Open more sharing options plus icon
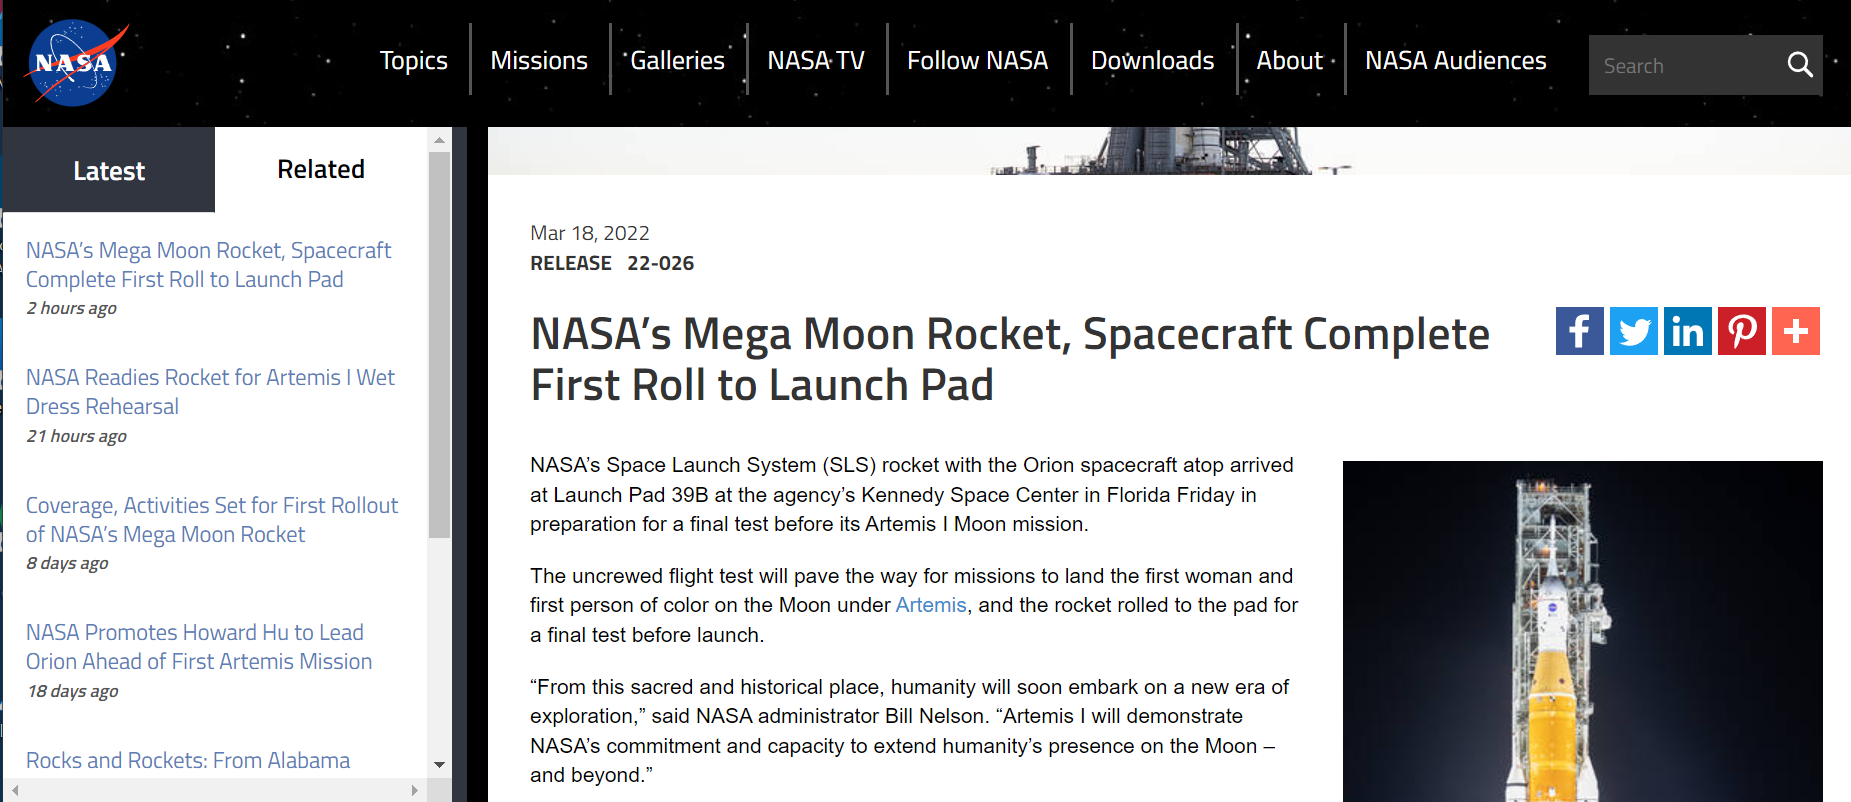The image size is (1851, 802). pos(1795,331)
